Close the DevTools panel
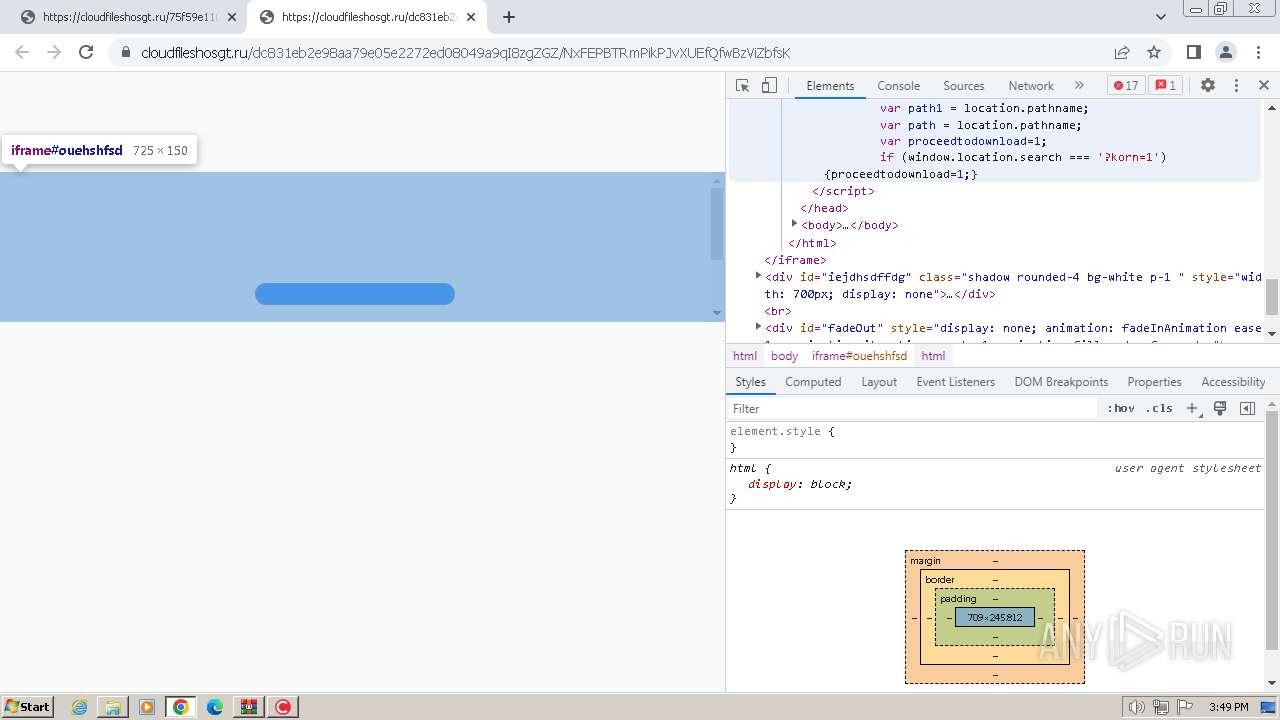 1264,86
